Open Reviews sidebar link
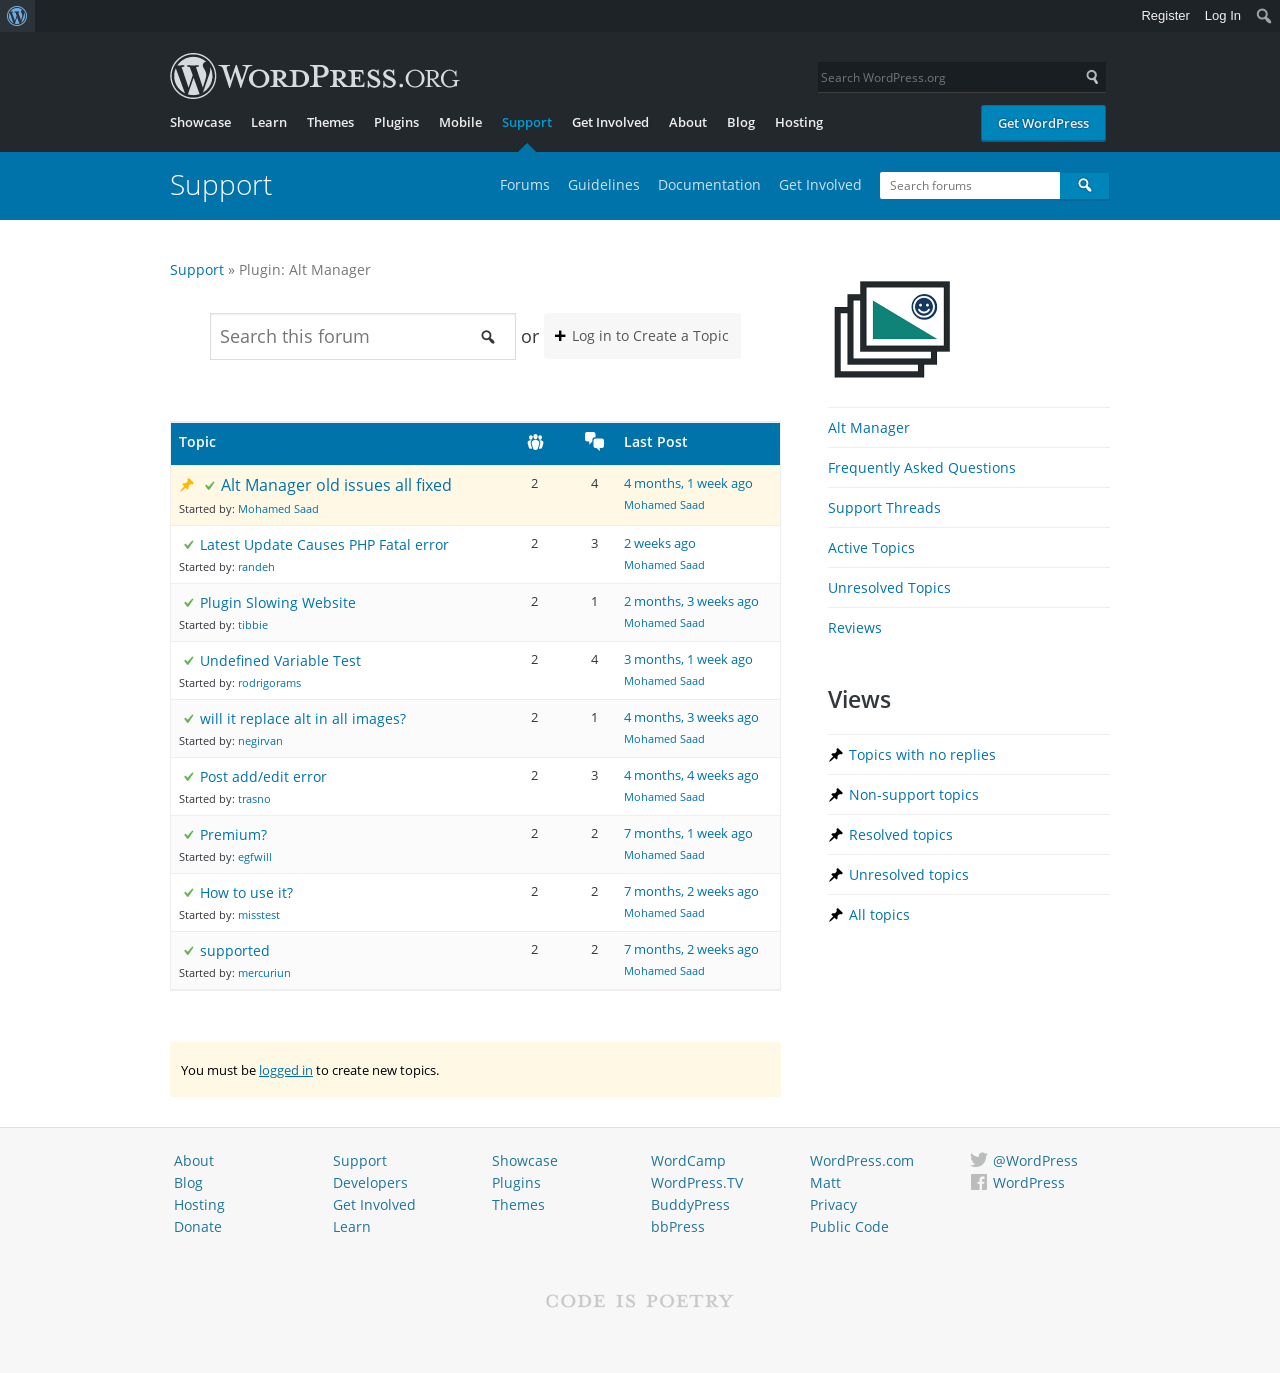 (855, 628)
